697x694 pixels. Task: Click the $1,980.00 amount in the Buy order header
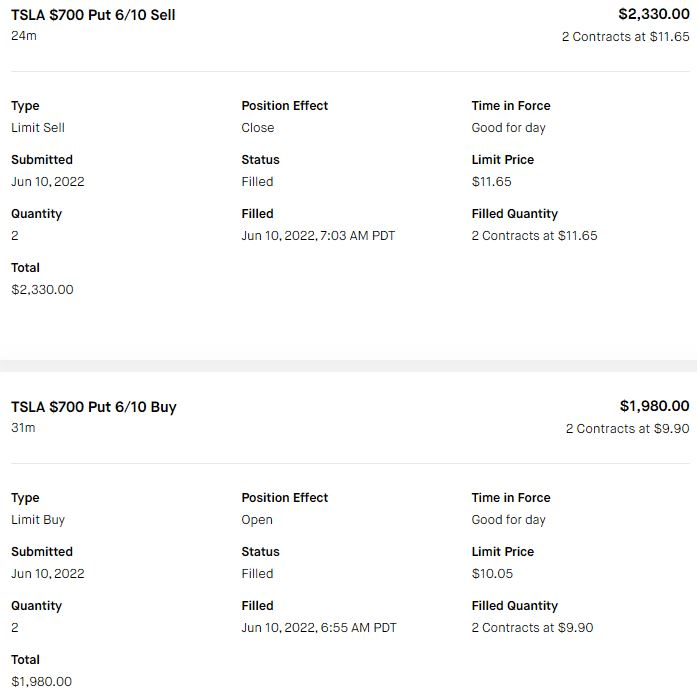tap(654, 406)
